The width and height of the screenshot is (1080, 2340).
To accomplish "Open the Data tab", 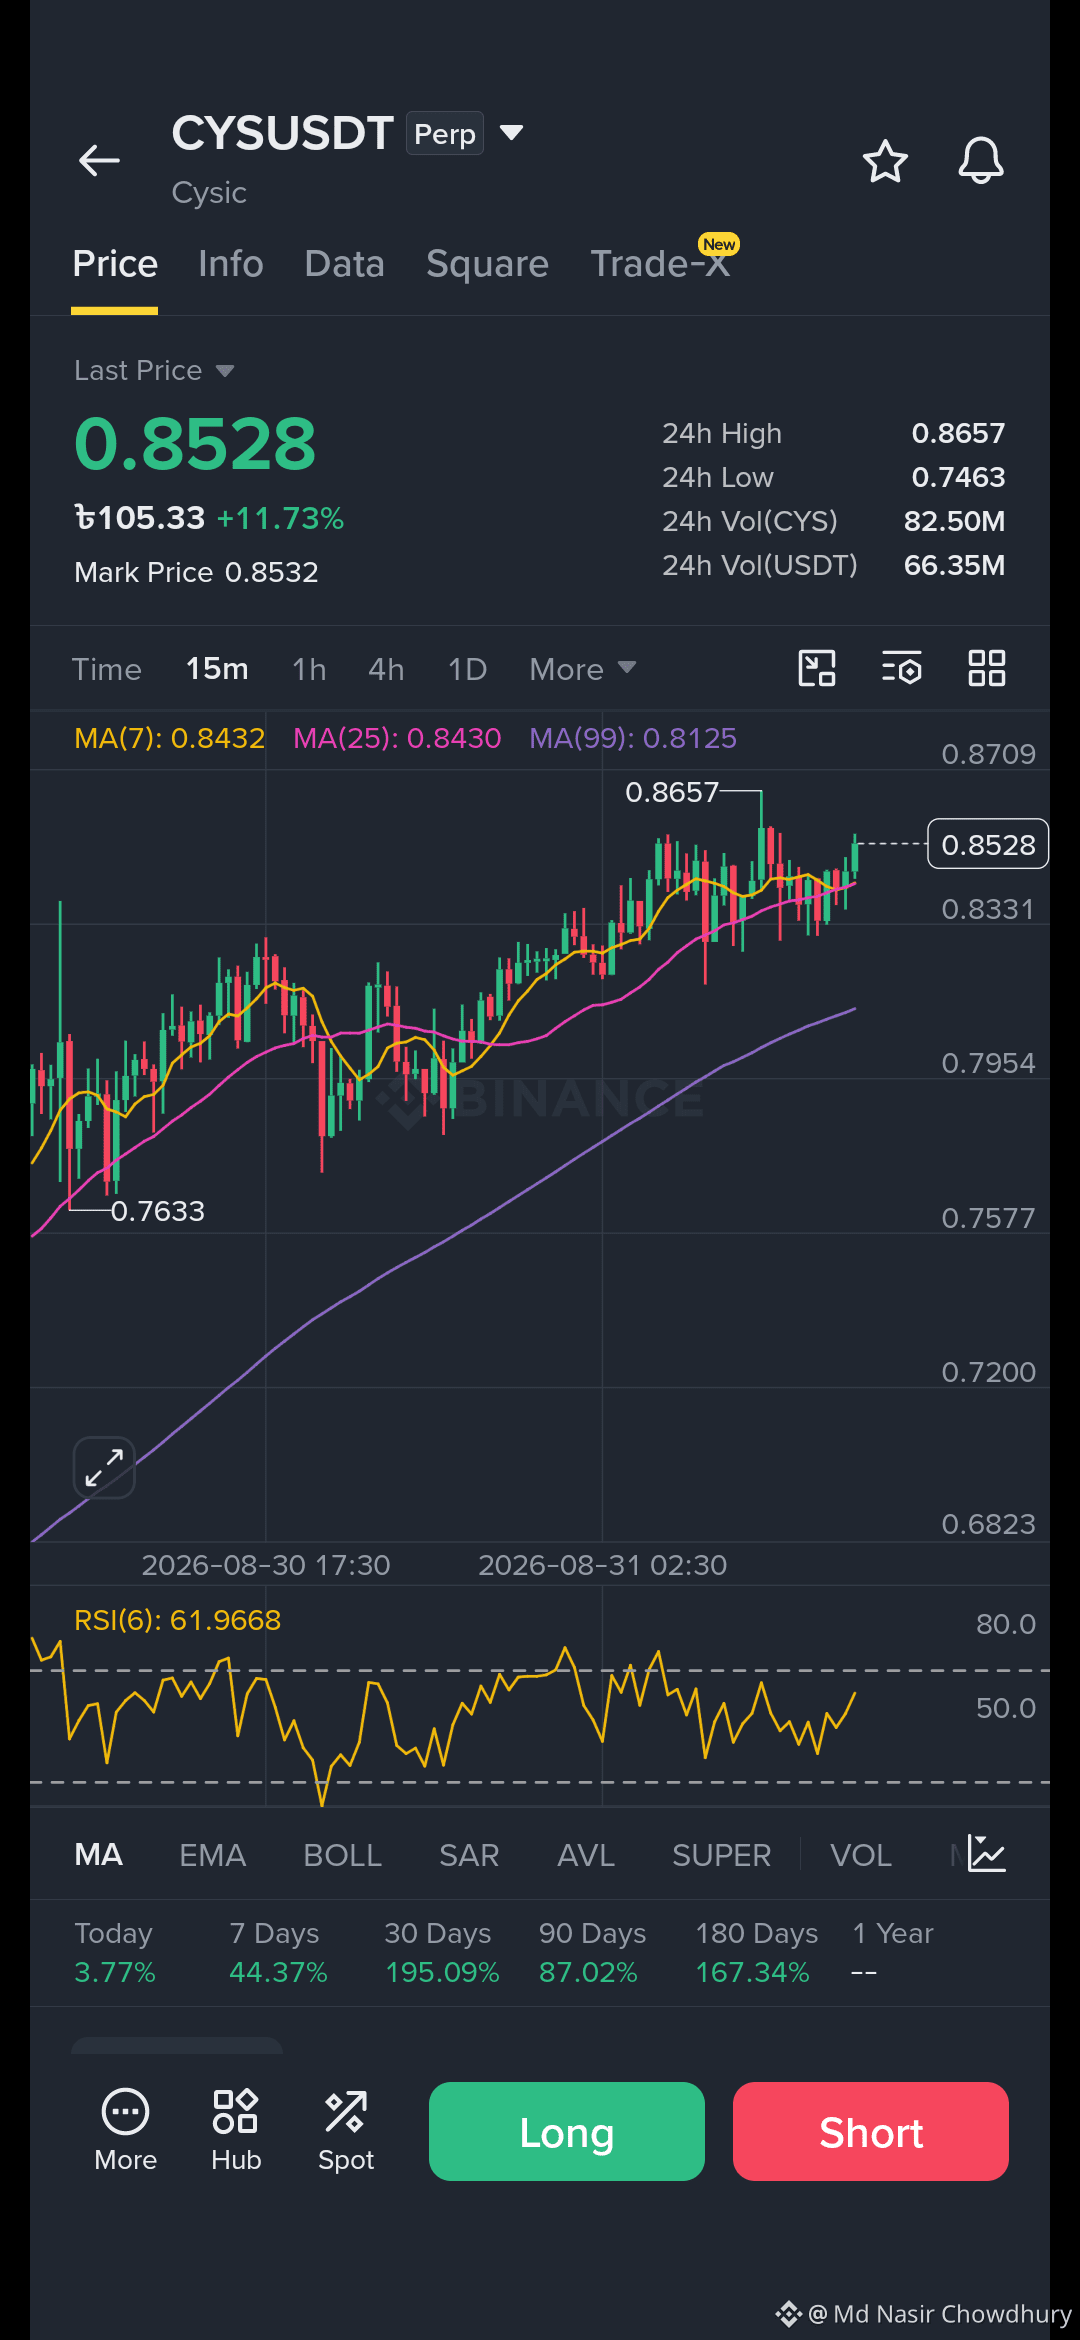I will 345,264.
